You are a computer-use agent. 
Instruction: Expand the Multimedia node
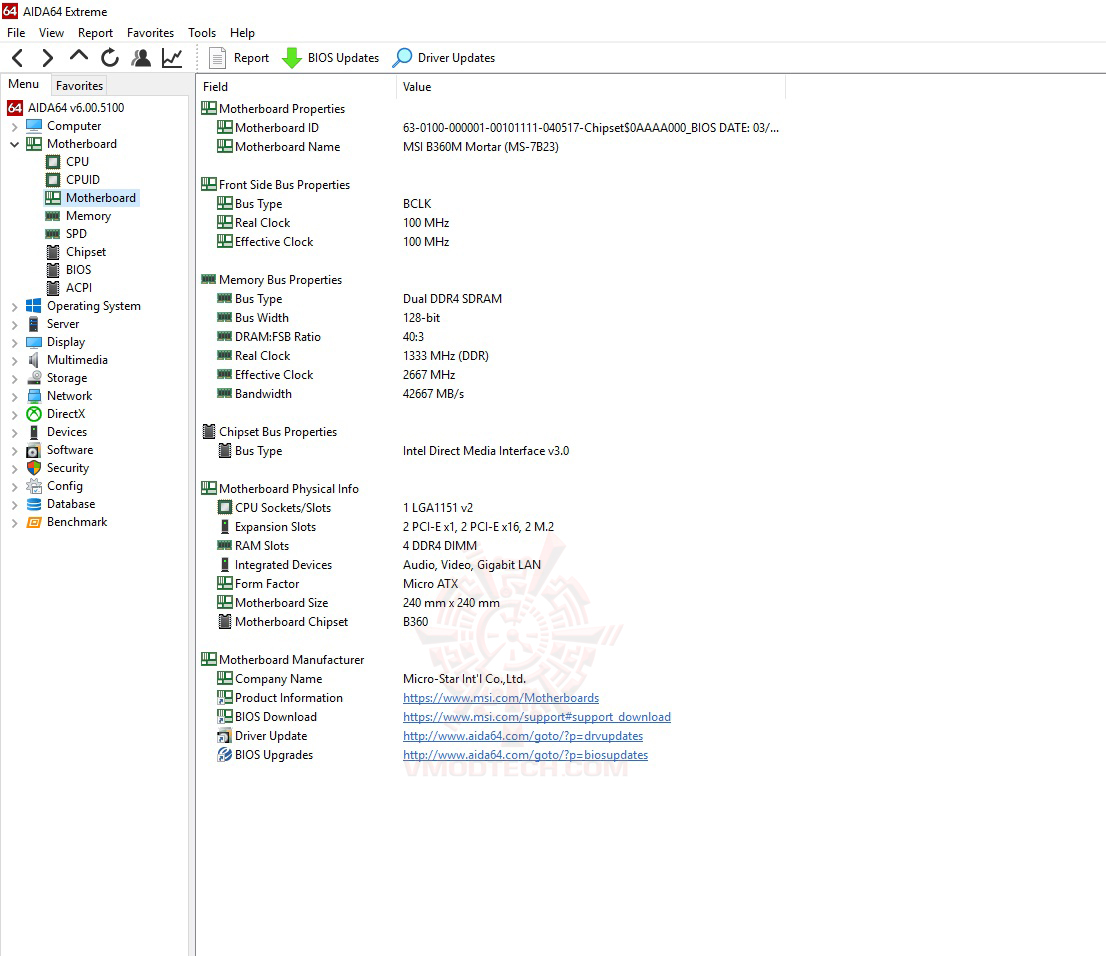point(14,361)
